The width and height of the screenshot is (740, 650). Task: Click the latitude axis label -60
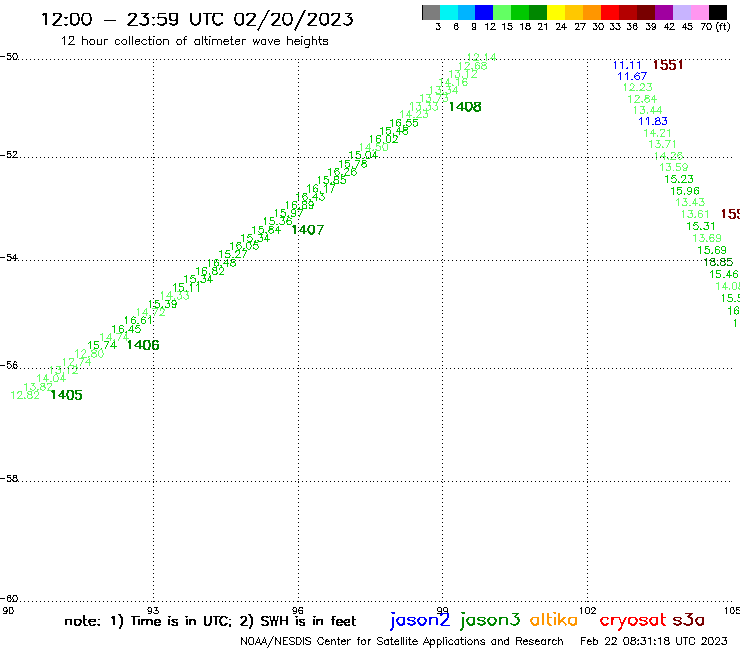[9, 599]
